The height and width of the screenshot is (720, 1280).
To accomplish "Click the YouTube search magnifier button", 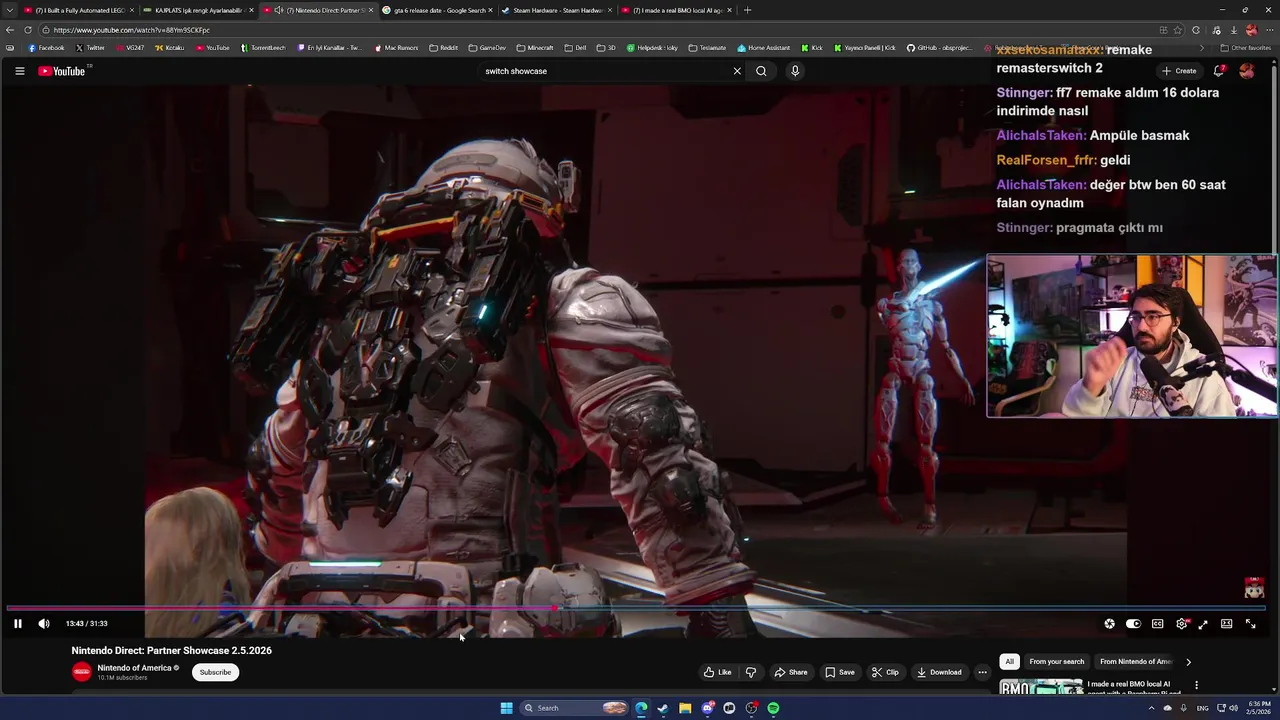I will [x=761, y=71].
